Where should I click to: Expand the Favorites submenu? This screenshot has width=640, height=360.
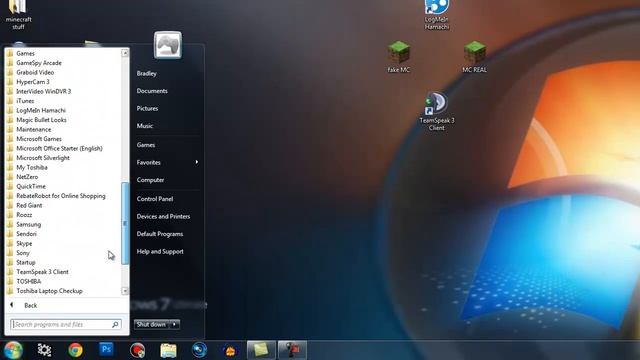click(x=167, y=162)
